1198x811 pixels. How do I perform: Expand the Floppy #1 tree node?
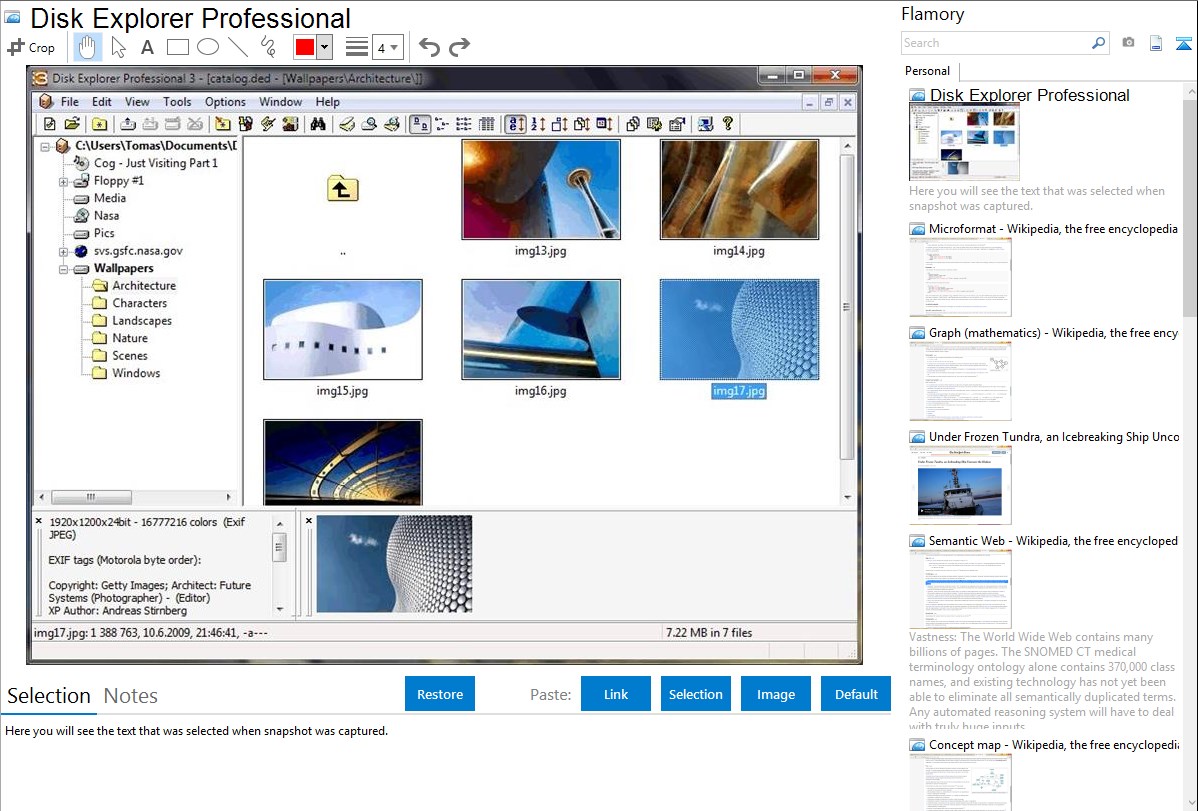tap(63, 182)
